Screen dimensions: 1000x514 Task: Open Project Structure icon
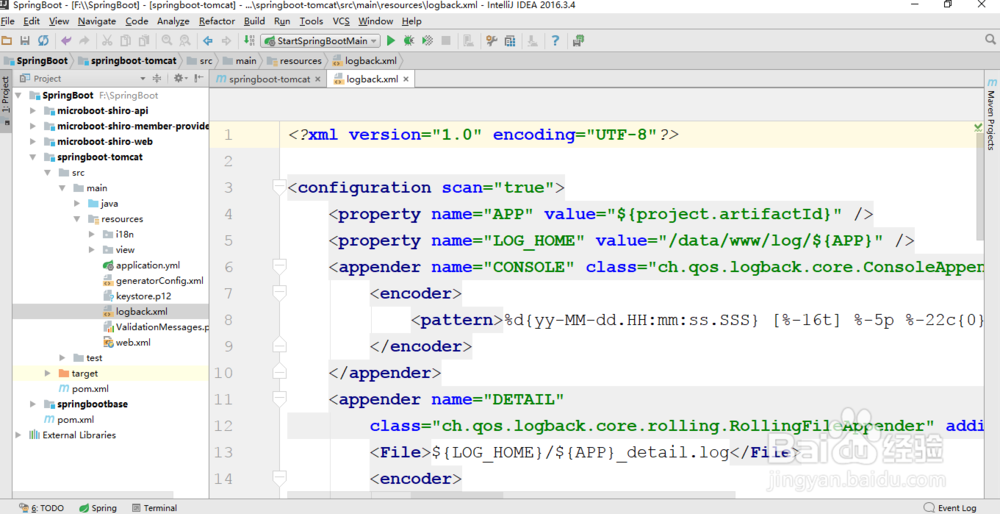tap(510, 41)
